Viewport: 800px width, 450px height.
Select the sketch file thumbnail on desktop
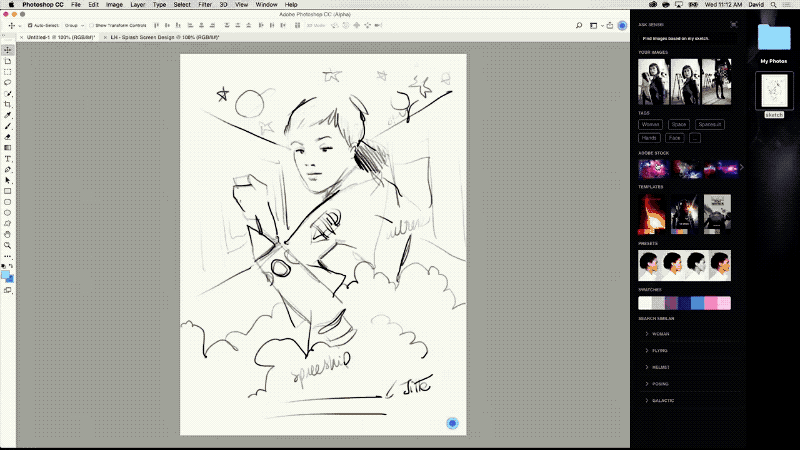(774, 91)
